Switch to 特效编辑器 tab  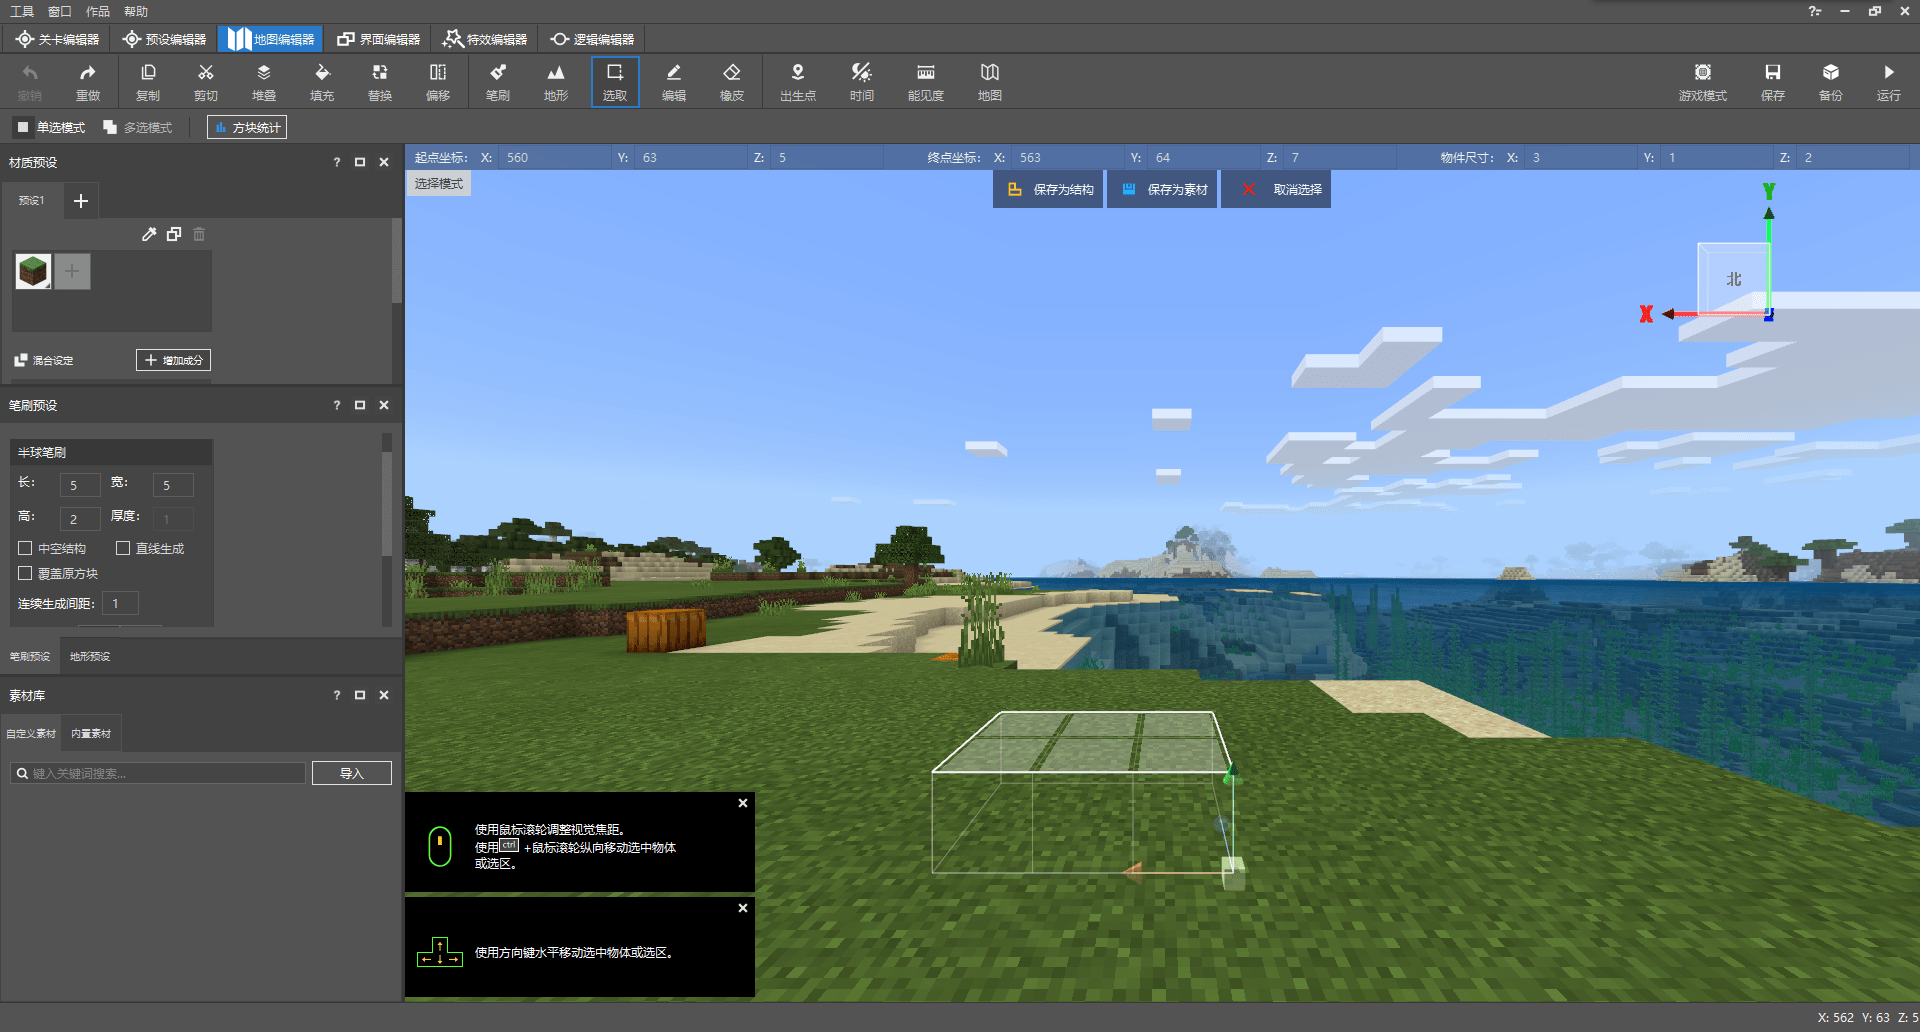point(486,39)
